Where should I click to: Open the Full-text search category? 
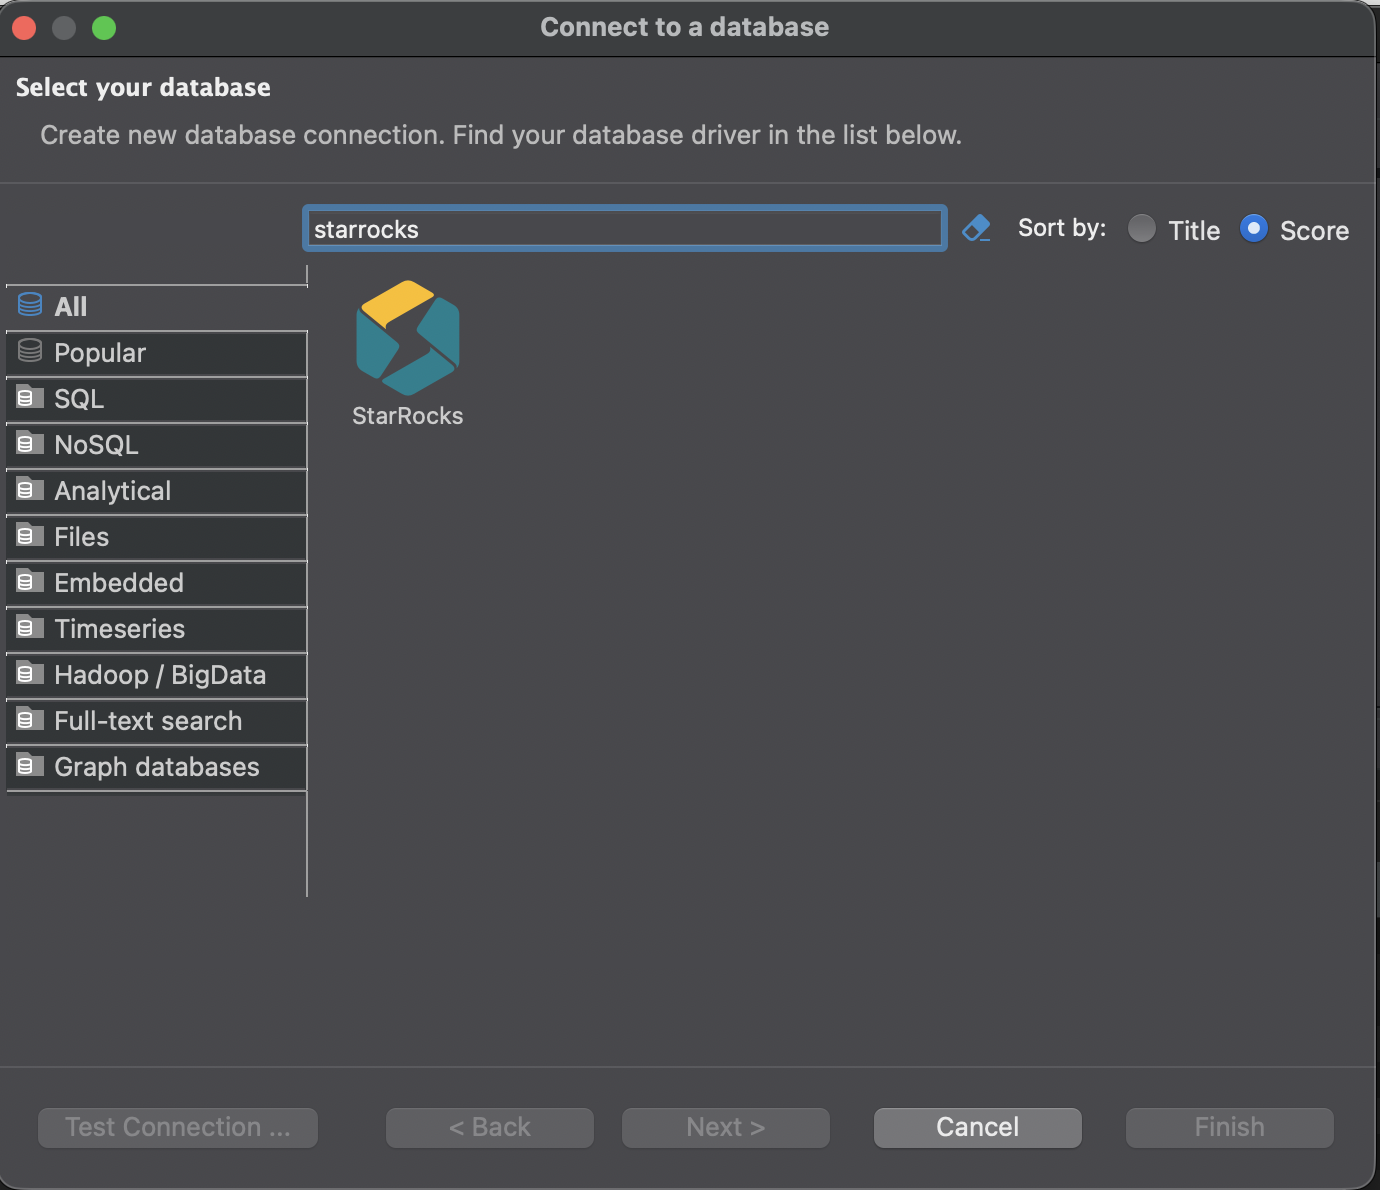click(157, 721)
